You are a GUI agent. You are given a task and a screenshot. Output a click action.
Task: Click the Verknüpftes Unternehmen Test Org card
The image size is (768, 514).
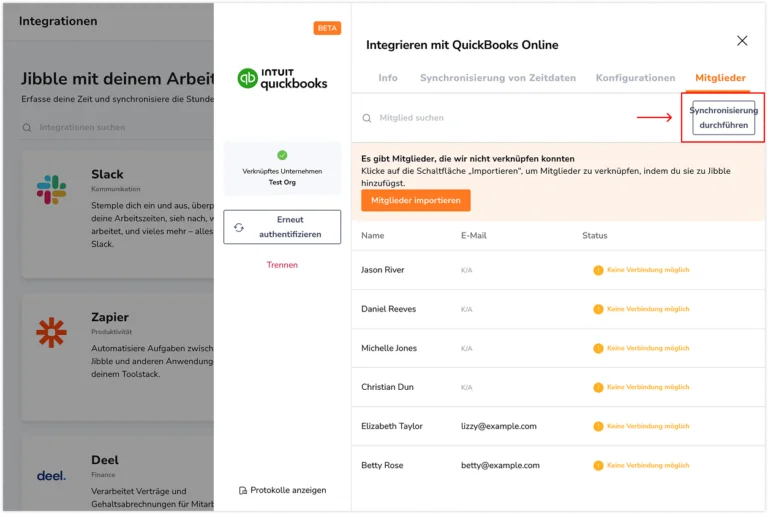282,169
